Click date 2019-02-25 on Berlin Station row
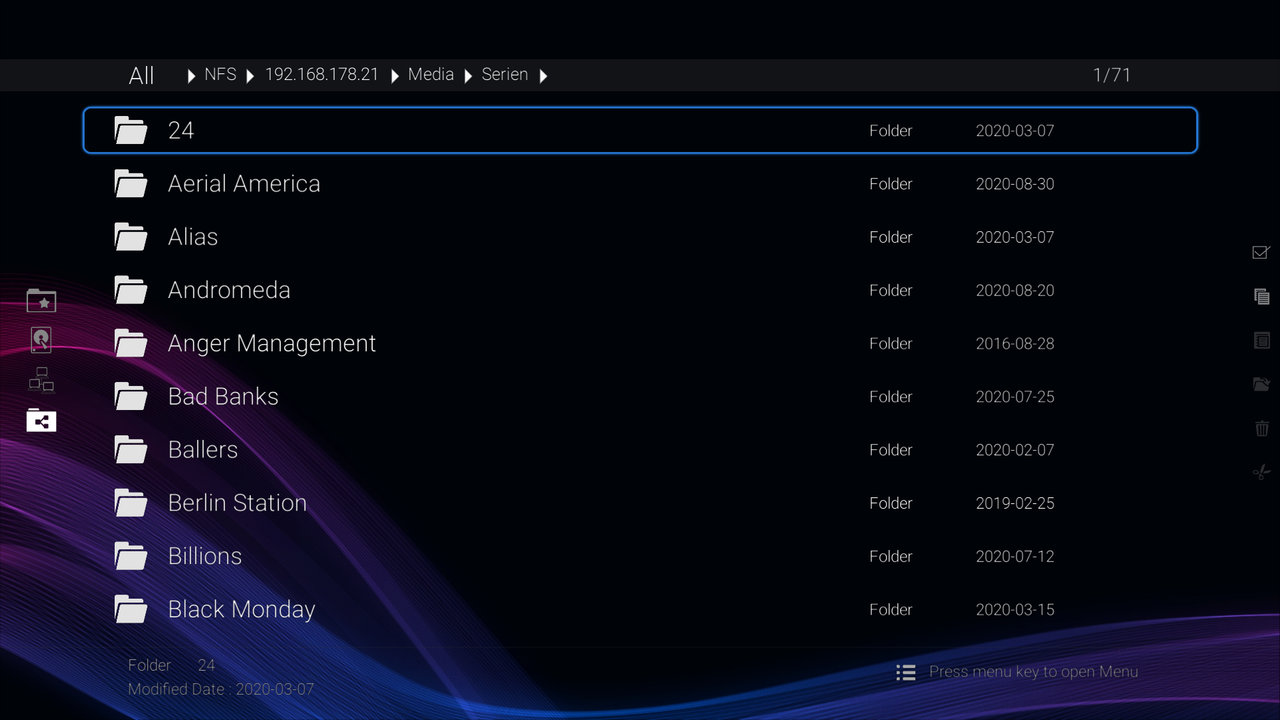1280x720 pixels. coord(1015,503)
